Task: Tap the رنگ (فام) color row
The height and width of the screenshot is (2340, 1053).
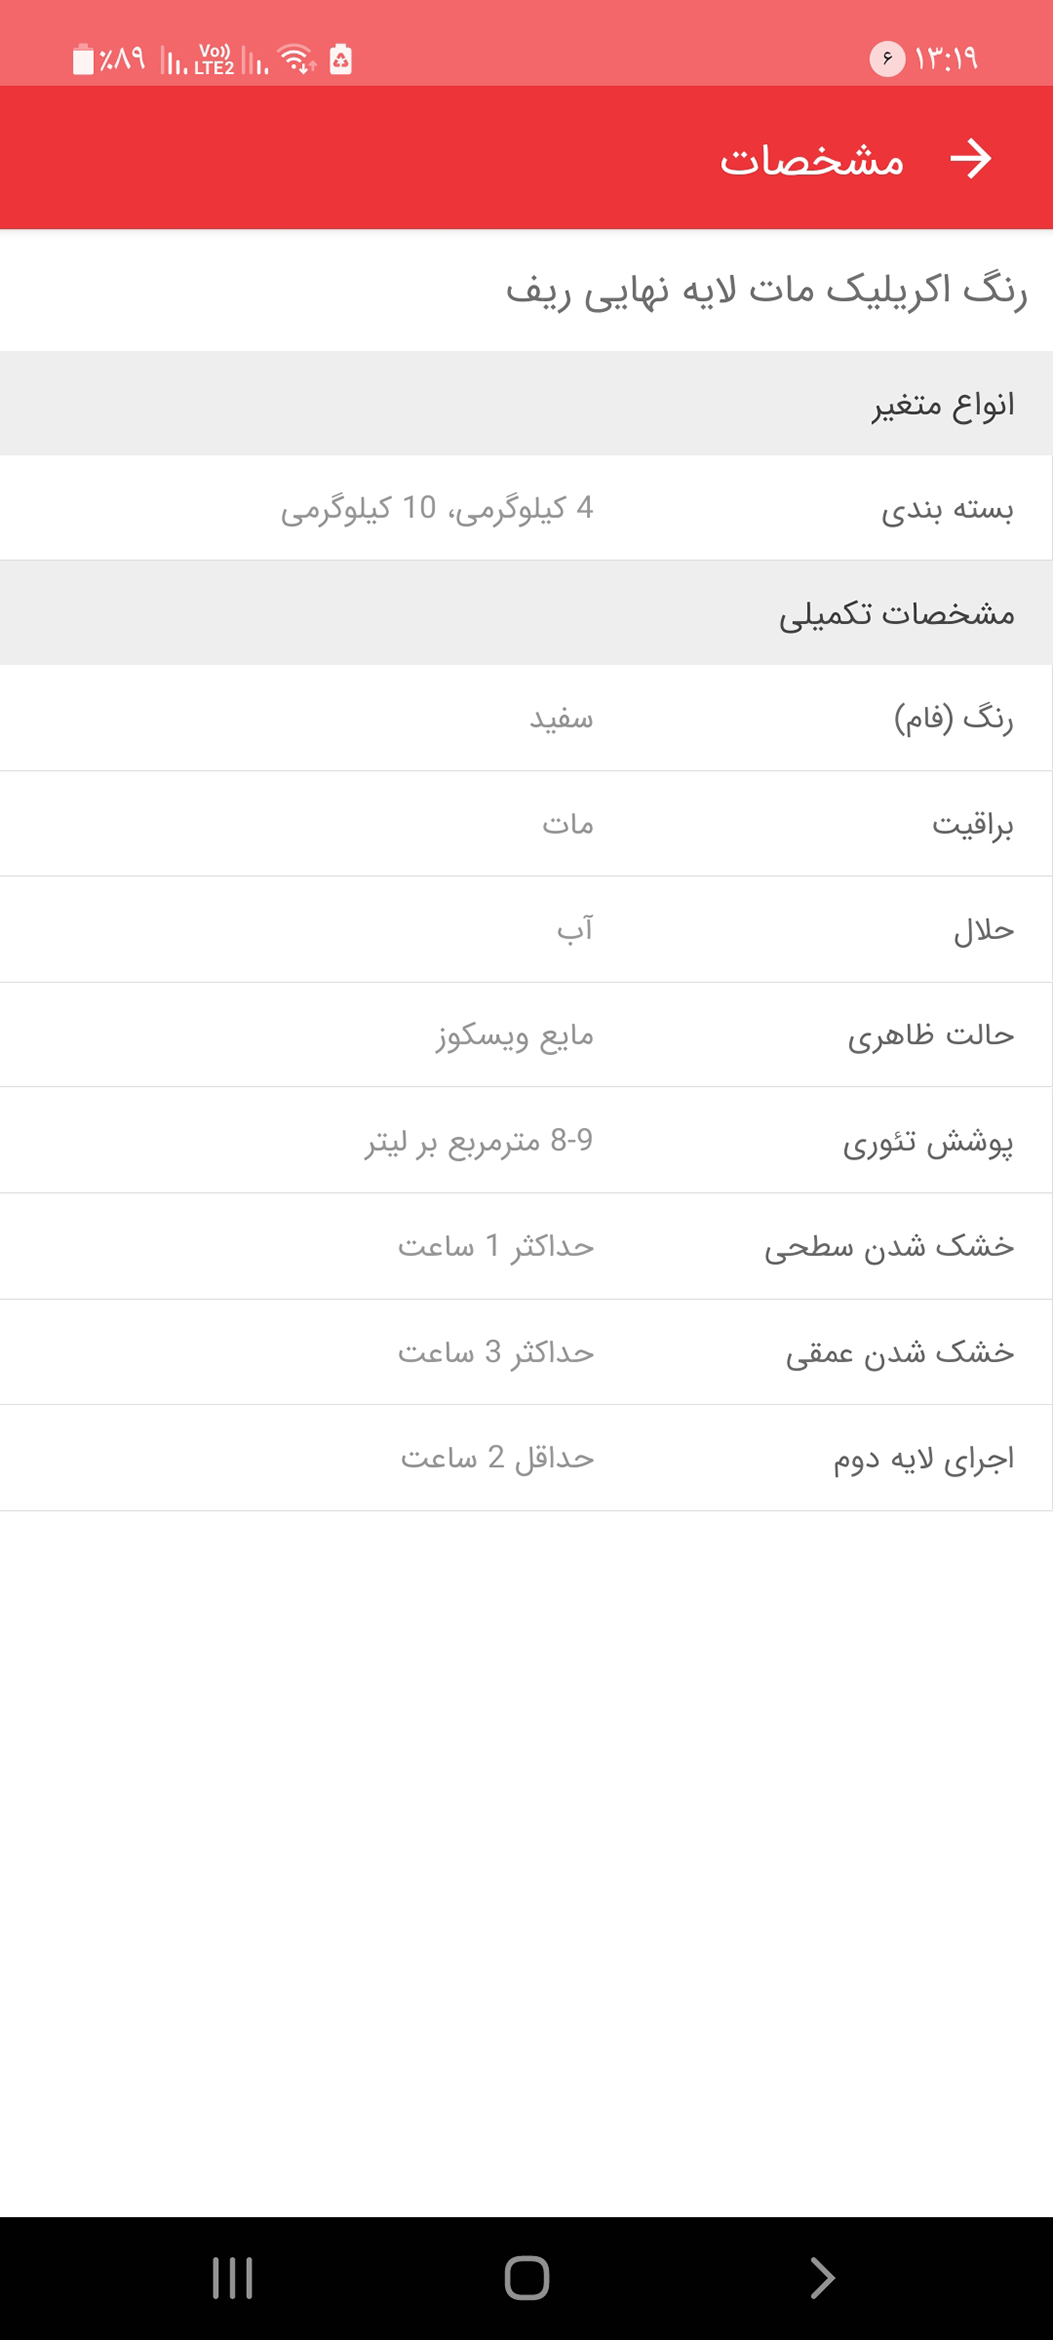Action: [526, 718]
